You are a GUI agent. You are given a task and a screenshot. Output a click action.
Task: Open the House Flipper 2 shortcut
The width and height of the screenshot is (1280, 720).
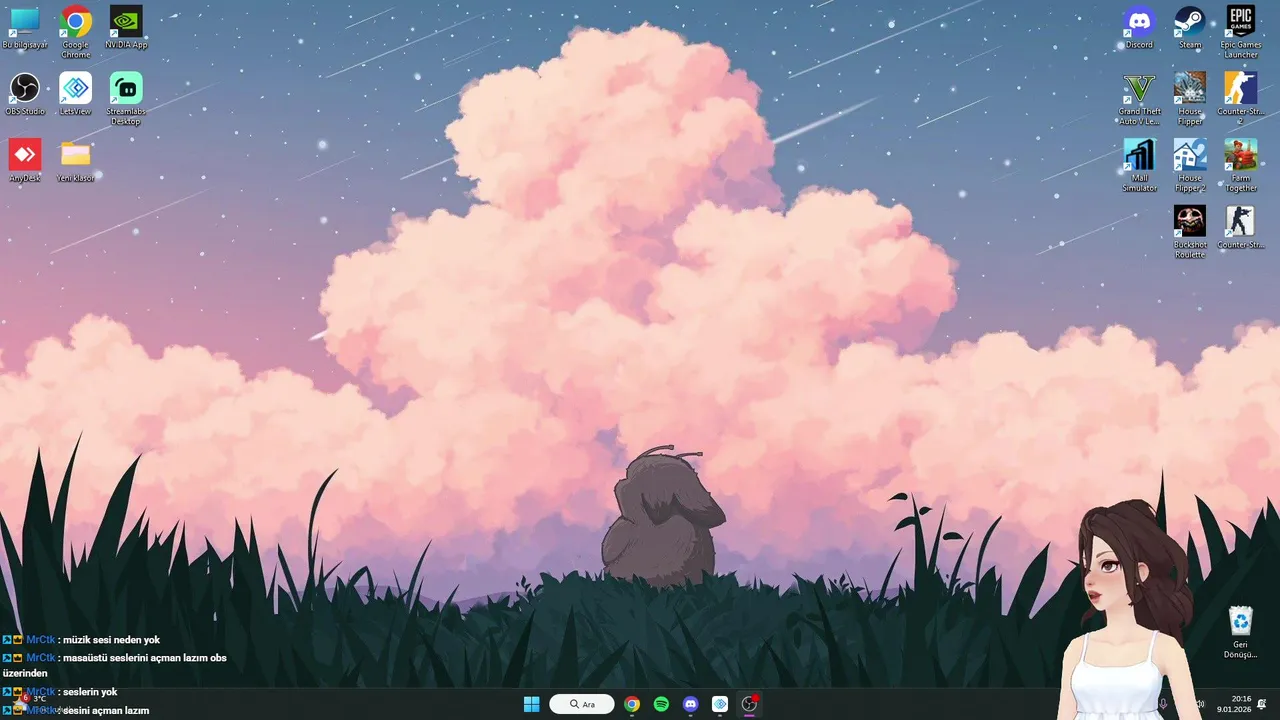1190,165
